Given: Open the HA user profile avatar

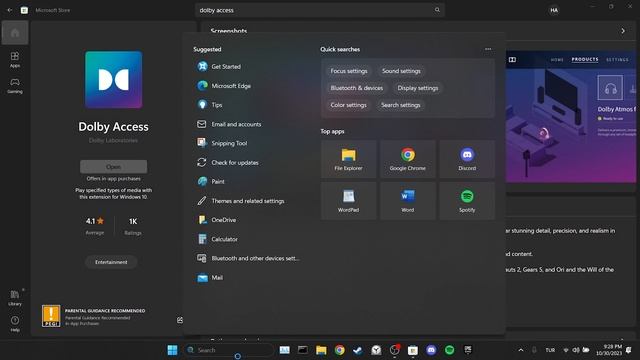Looking at the screenshot, I should [x=554, y=10].
